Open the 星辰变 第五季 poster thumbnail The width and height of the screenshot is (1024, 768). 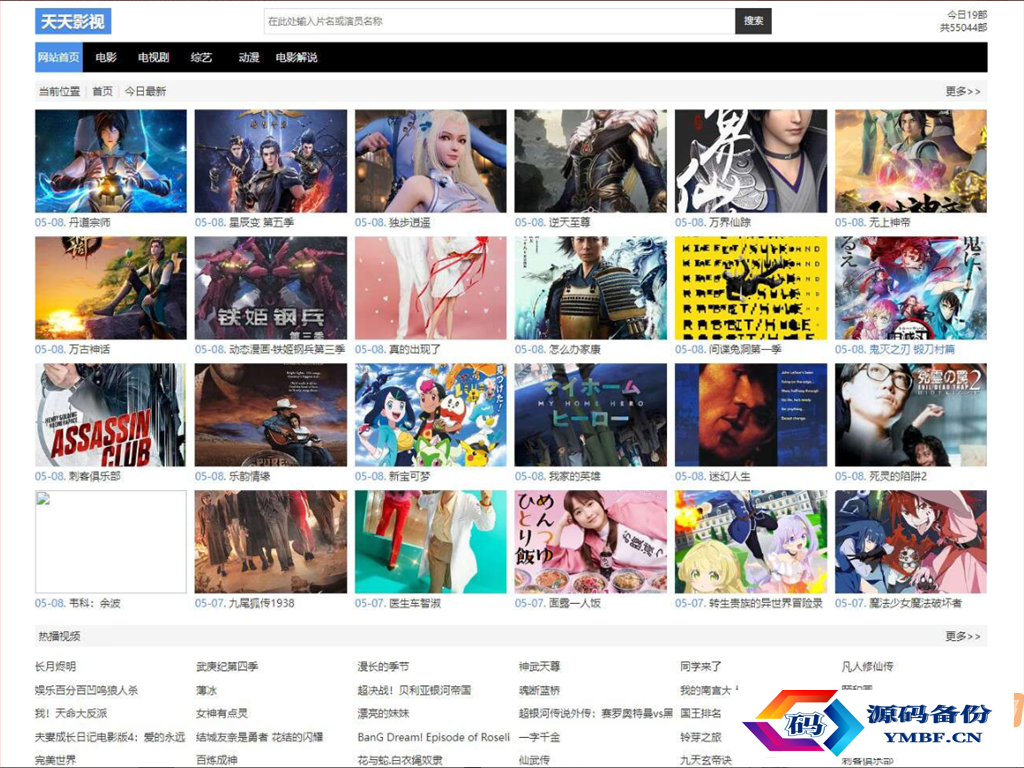pos(271,161)
